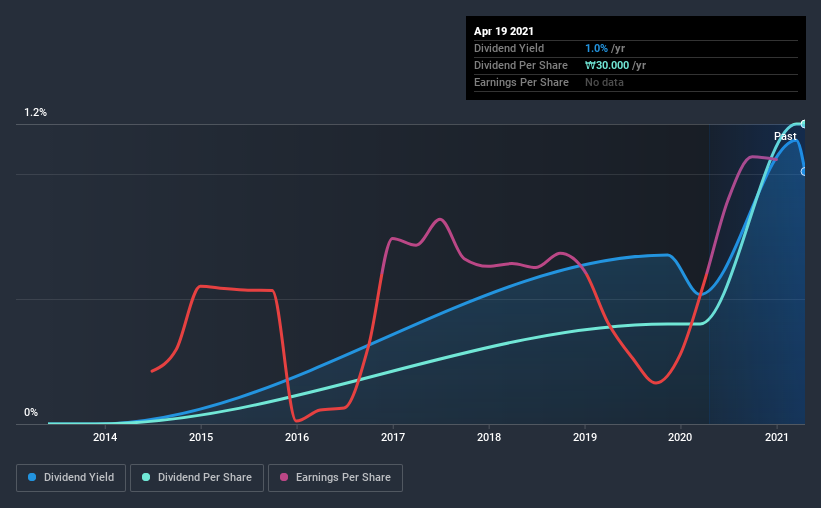Toggle the Earnings Per Share legend button
Screen dimensions: 821x508
tap(335, 478)
